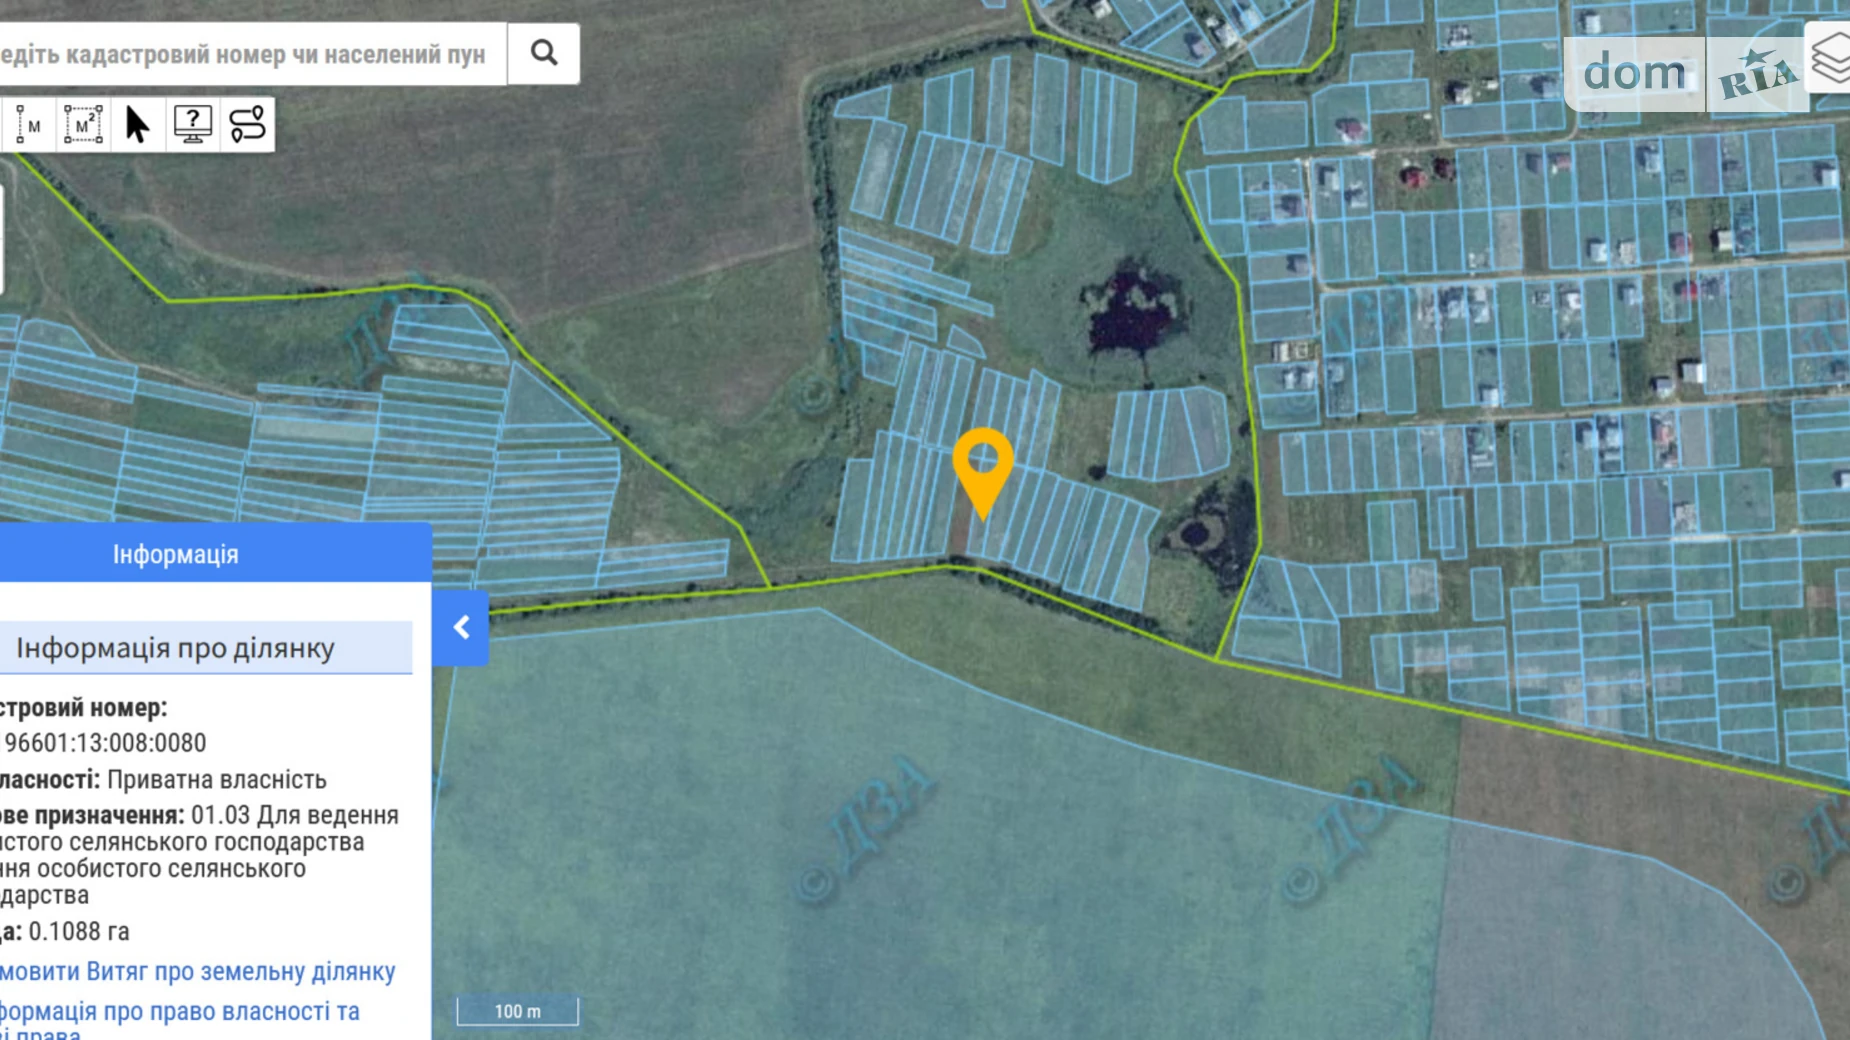Click the left-edge map control strip

coord(1,240)
